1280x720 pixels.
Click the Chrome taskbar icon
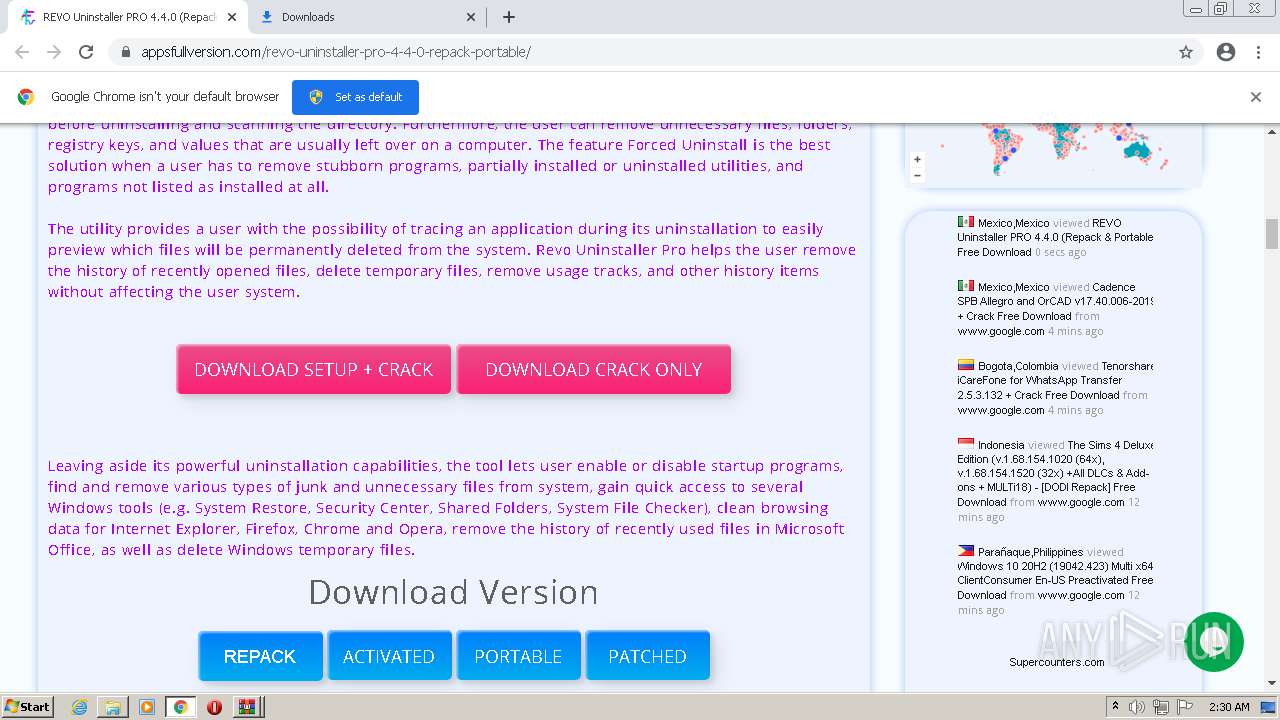pyautogui.click(x=181, y=707)
